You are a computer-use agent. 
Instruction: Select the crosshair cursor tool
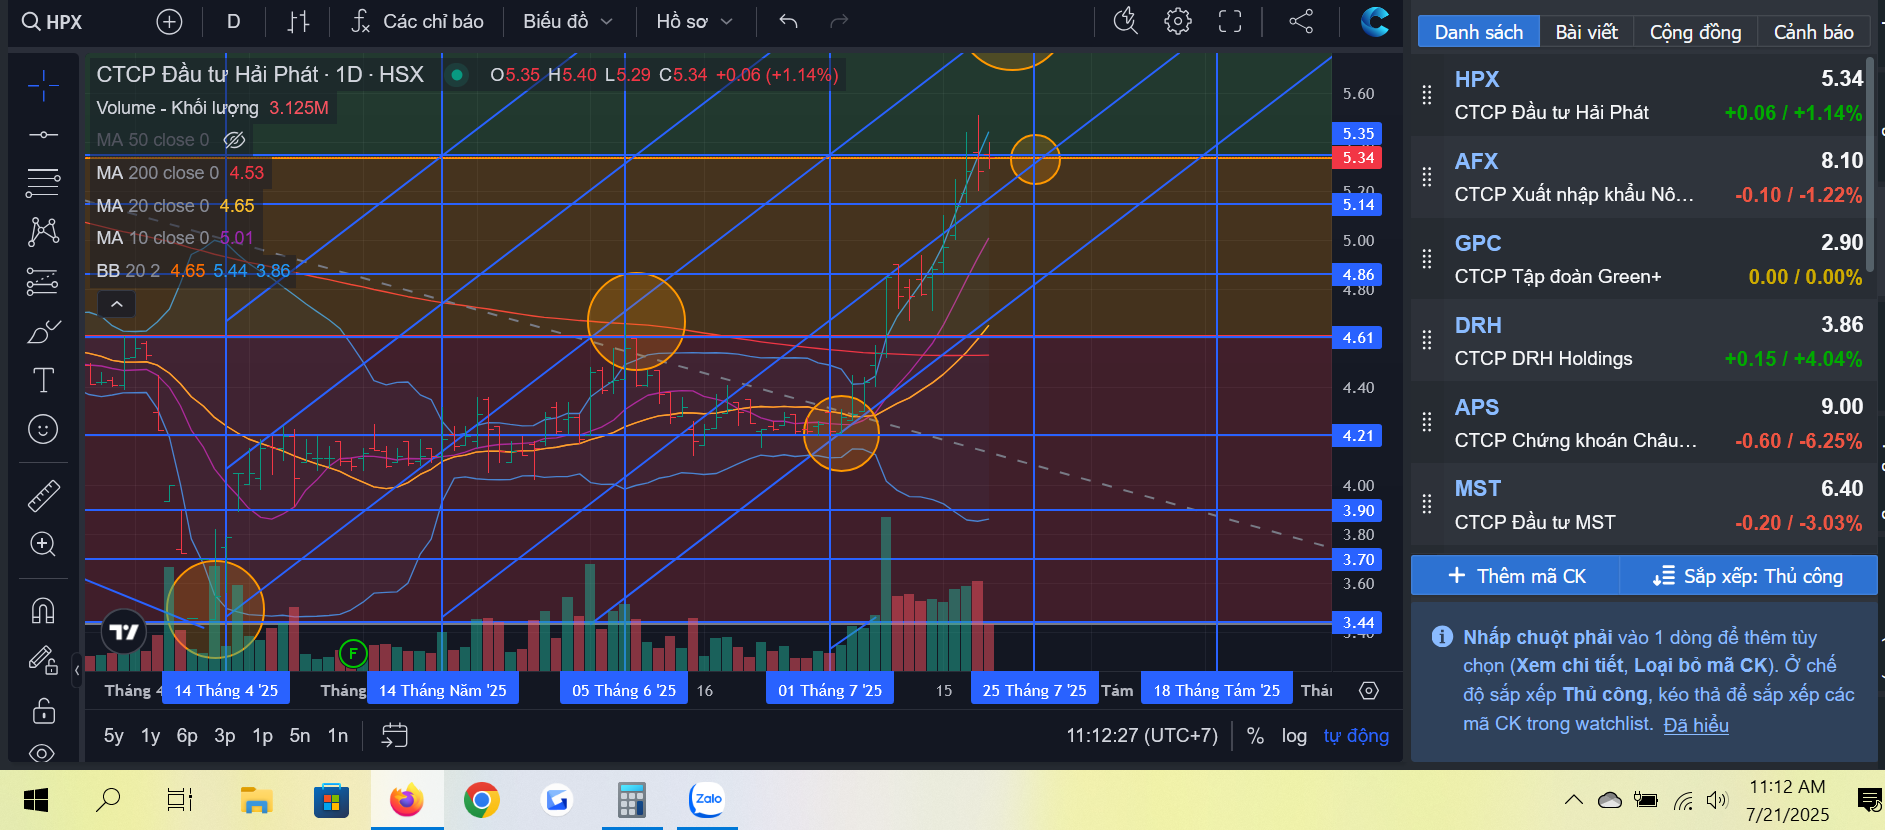coord(43,85)
